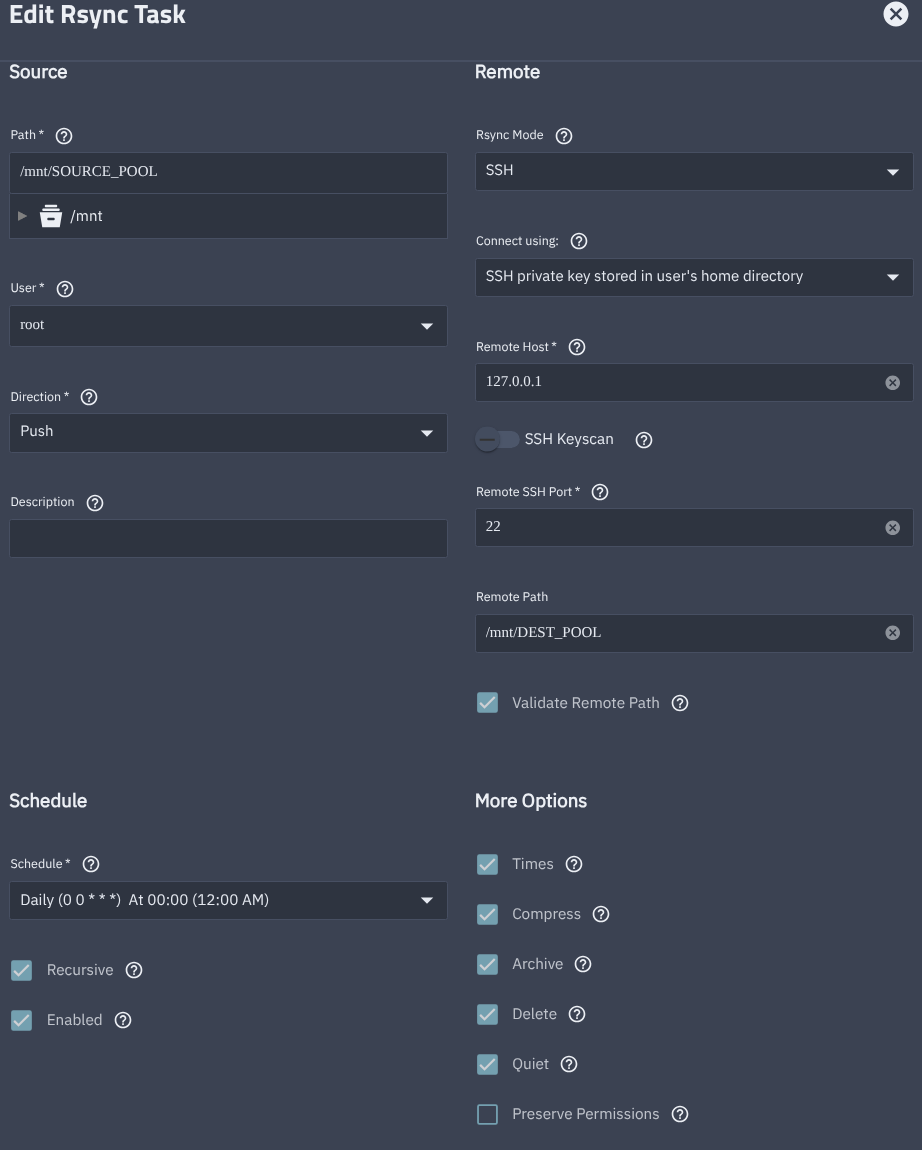Close the Edit Rsync Task panel
The height and width of the screenshot is (1150, 922).
895,14
